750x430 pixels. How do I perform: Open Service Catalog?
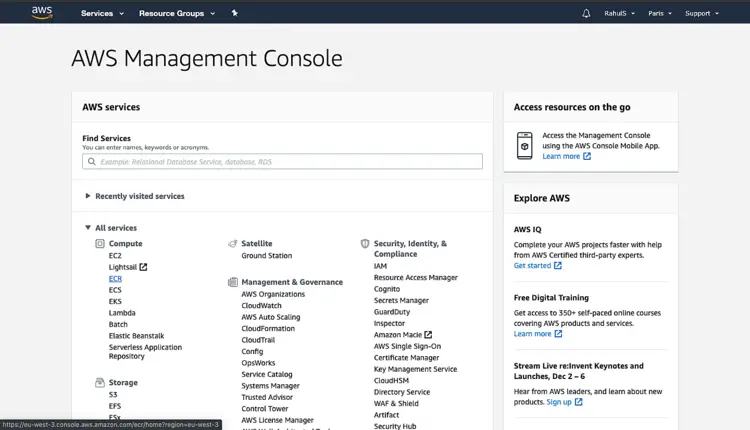(267, 375)
